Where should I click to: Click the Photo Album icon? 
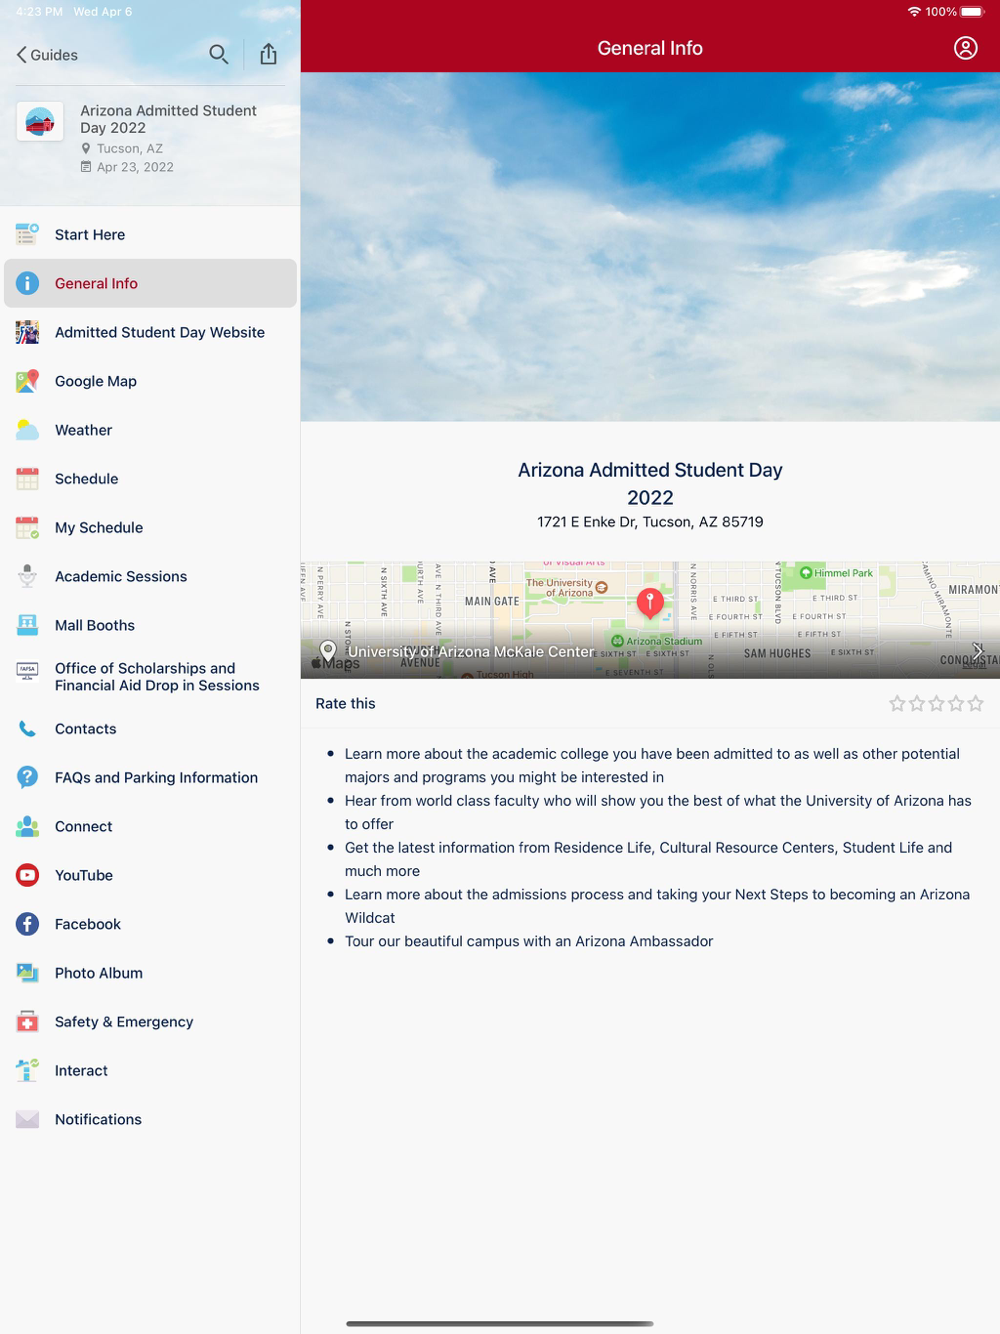pyautogui.click(x=28, y=973)
